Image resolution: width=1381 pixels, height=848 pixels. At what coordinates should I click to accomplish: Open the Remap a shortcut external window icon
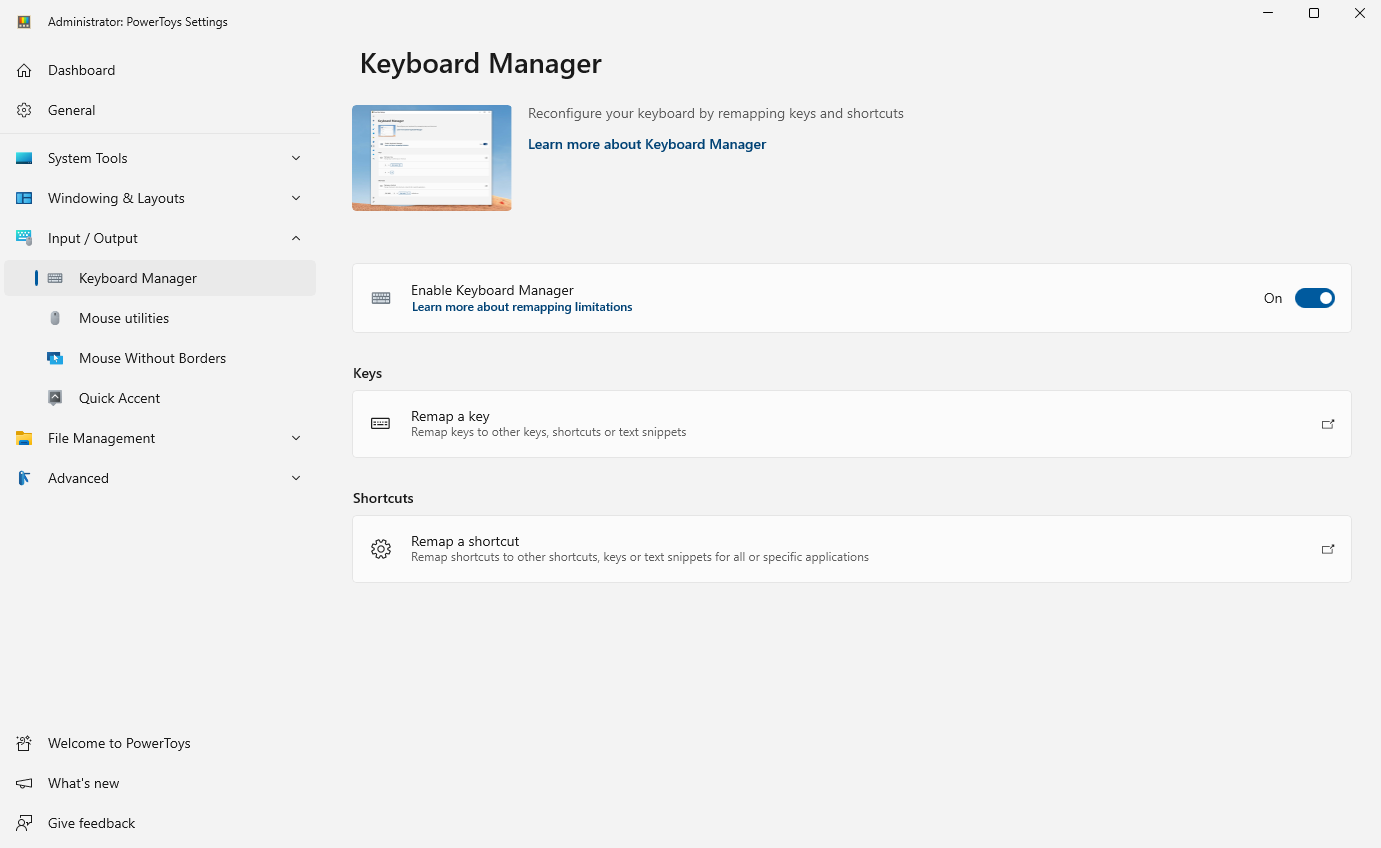pyautogui.click(x=1328, y=549)
